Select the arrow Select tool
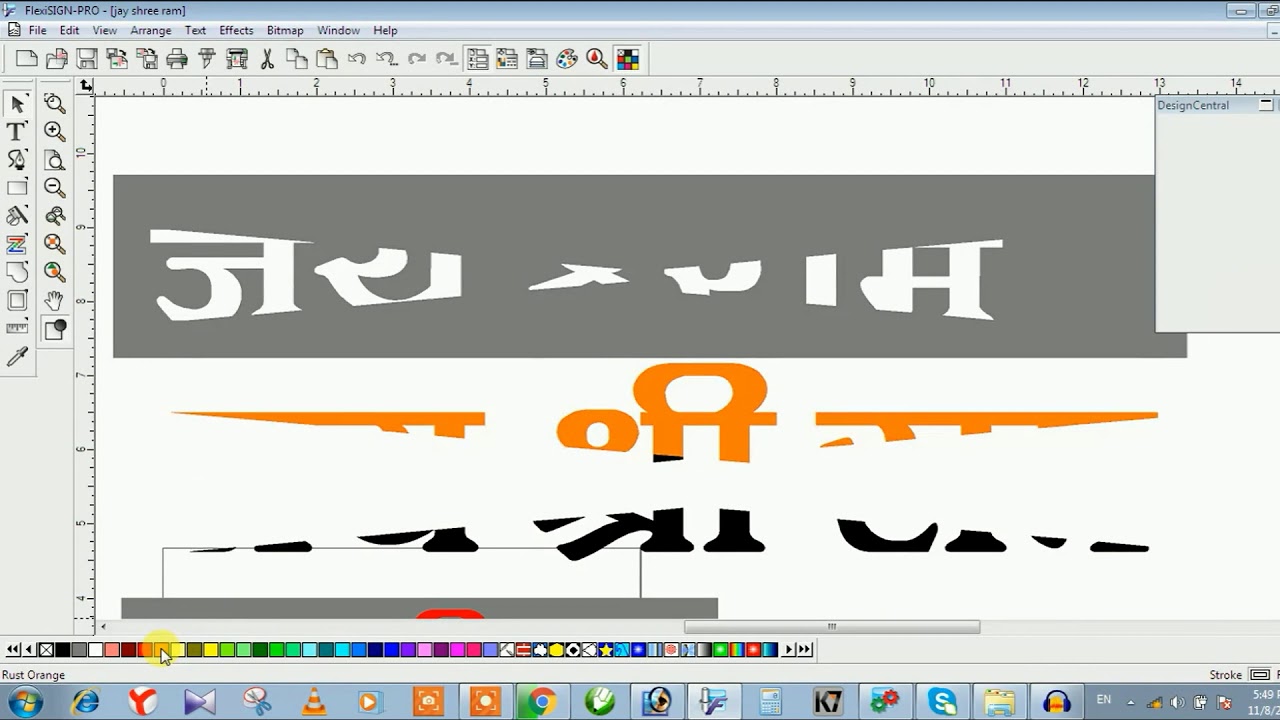Viewport: 1280px width, 720px height. point(17,104)
